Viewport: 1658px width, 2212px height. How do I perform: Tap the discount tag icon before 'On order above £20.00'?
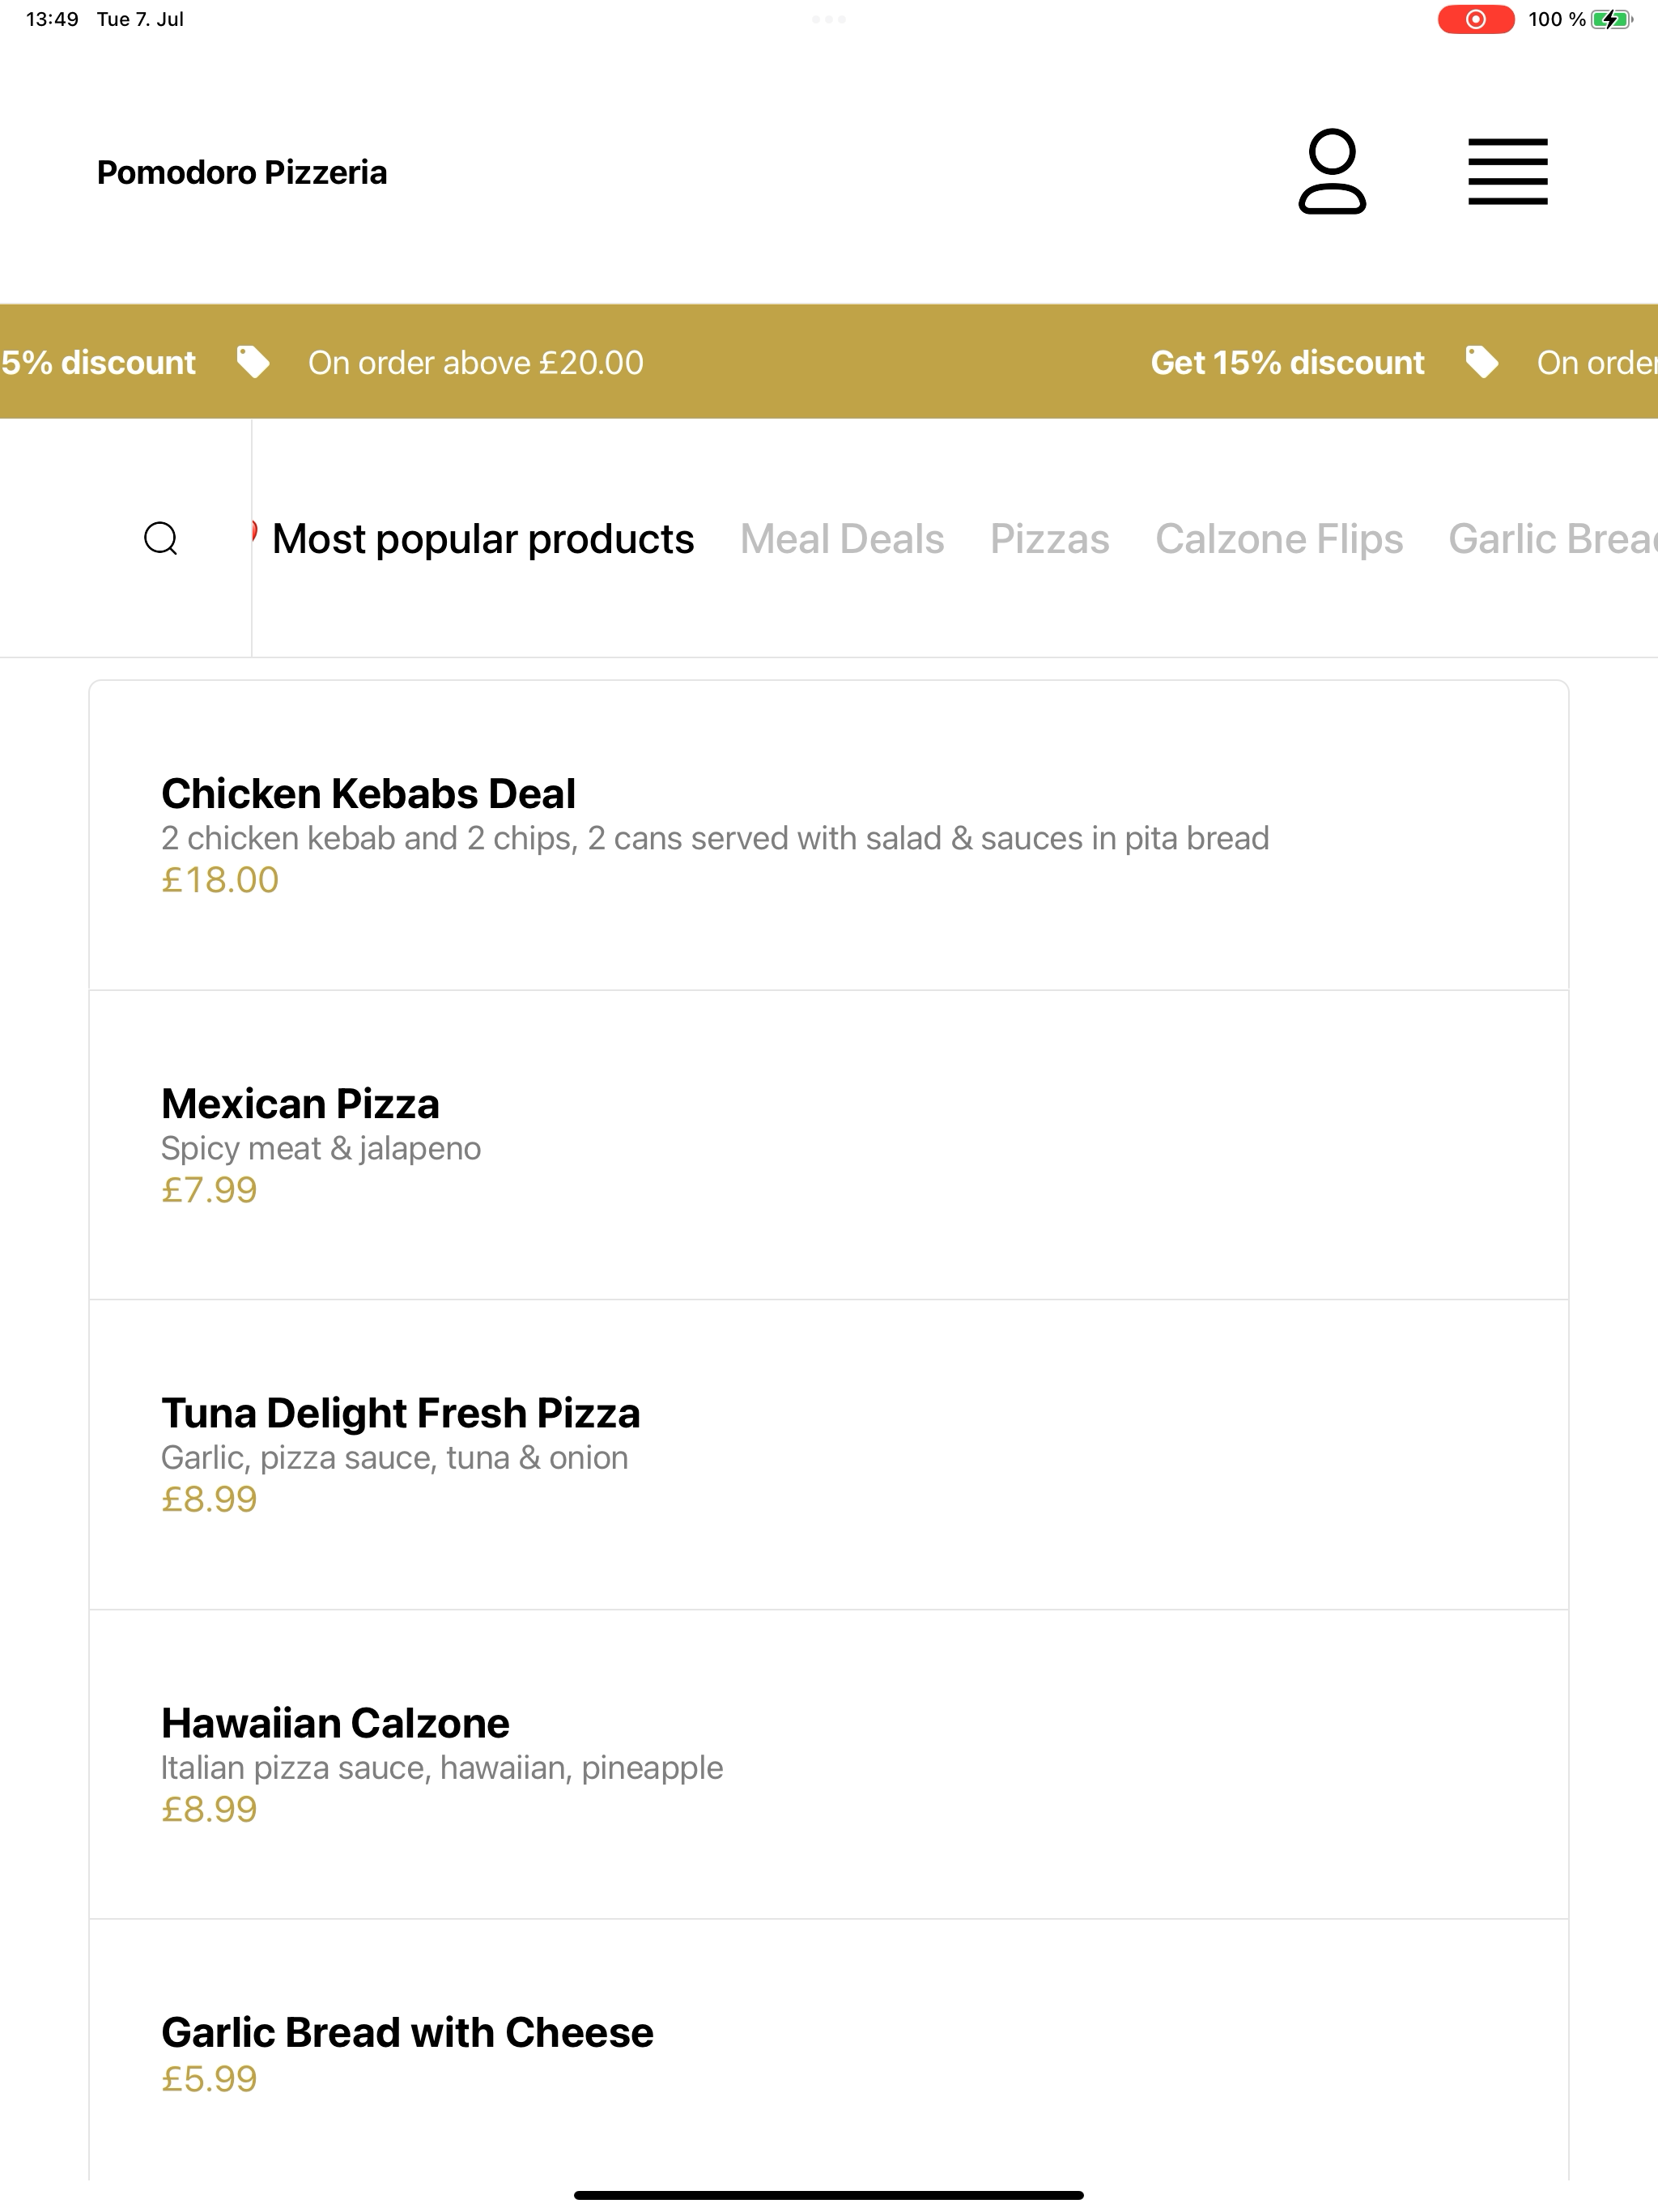[x=253, y=362]
